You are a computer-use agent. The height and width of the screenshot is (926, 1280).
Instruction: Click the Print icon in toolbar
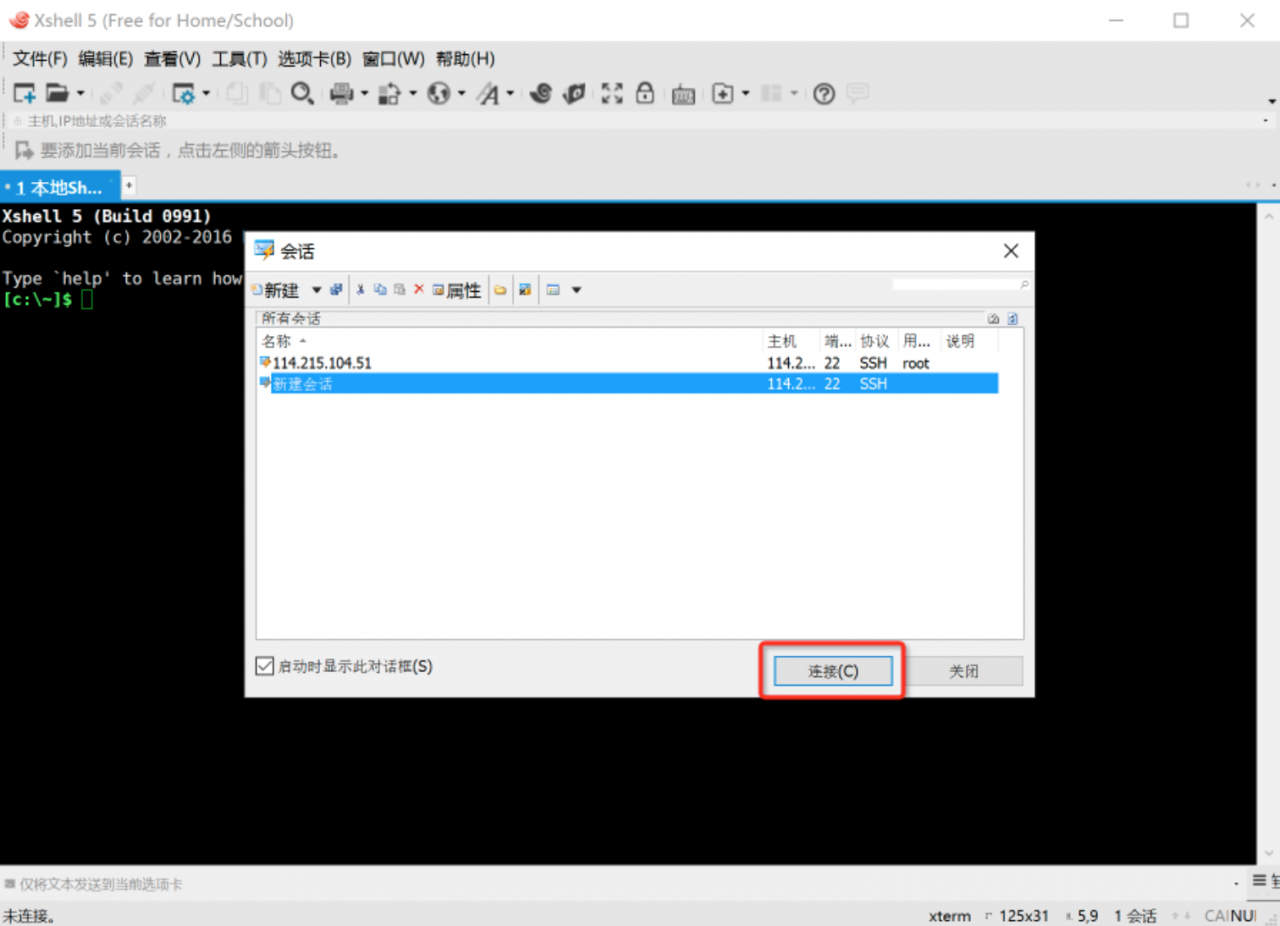(342, 93)
